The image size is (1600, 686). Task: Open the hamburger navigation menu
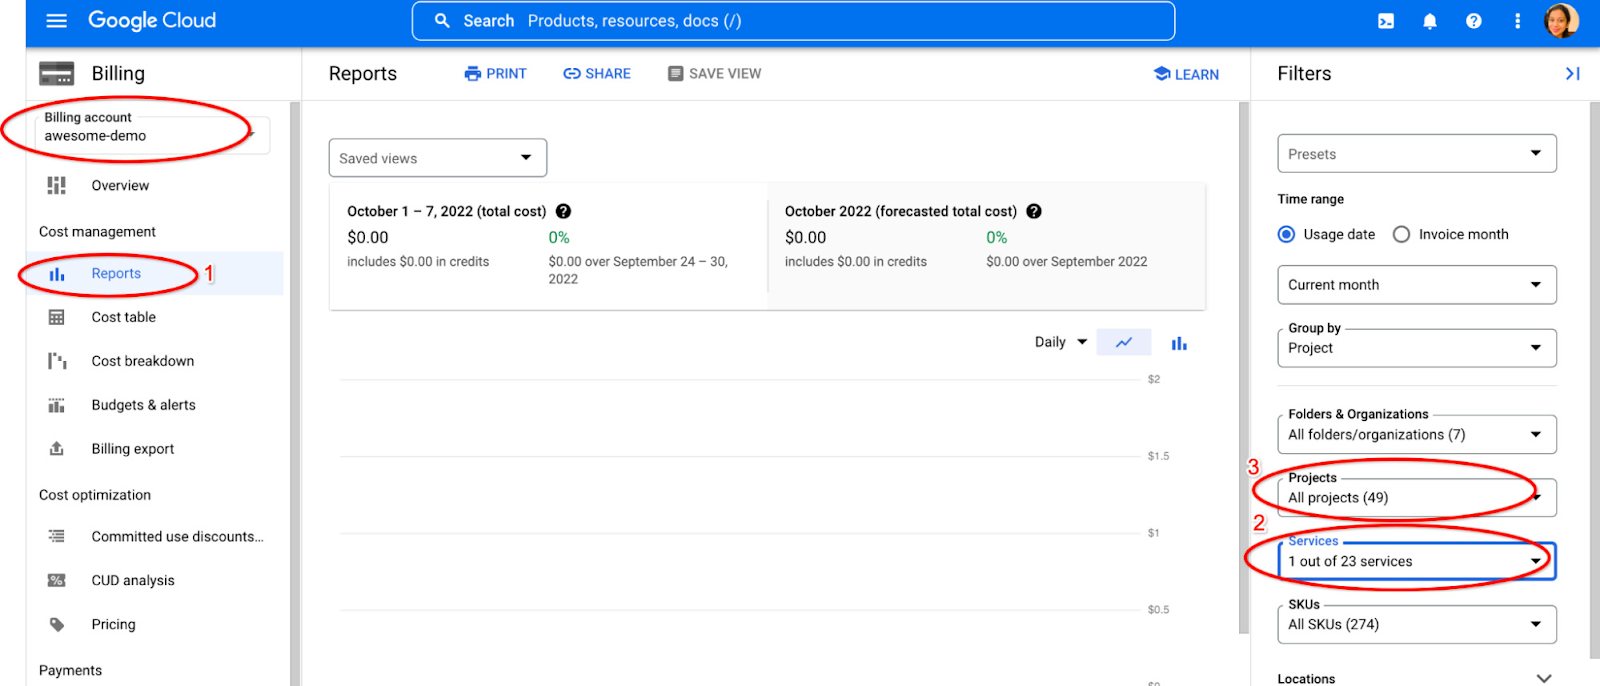point(56,21)
